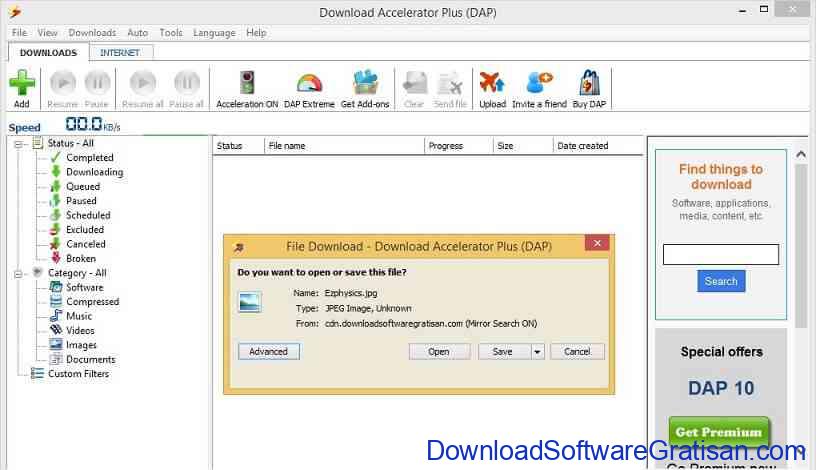
Task: Select the Completed status filter
Action: (90, 157)
